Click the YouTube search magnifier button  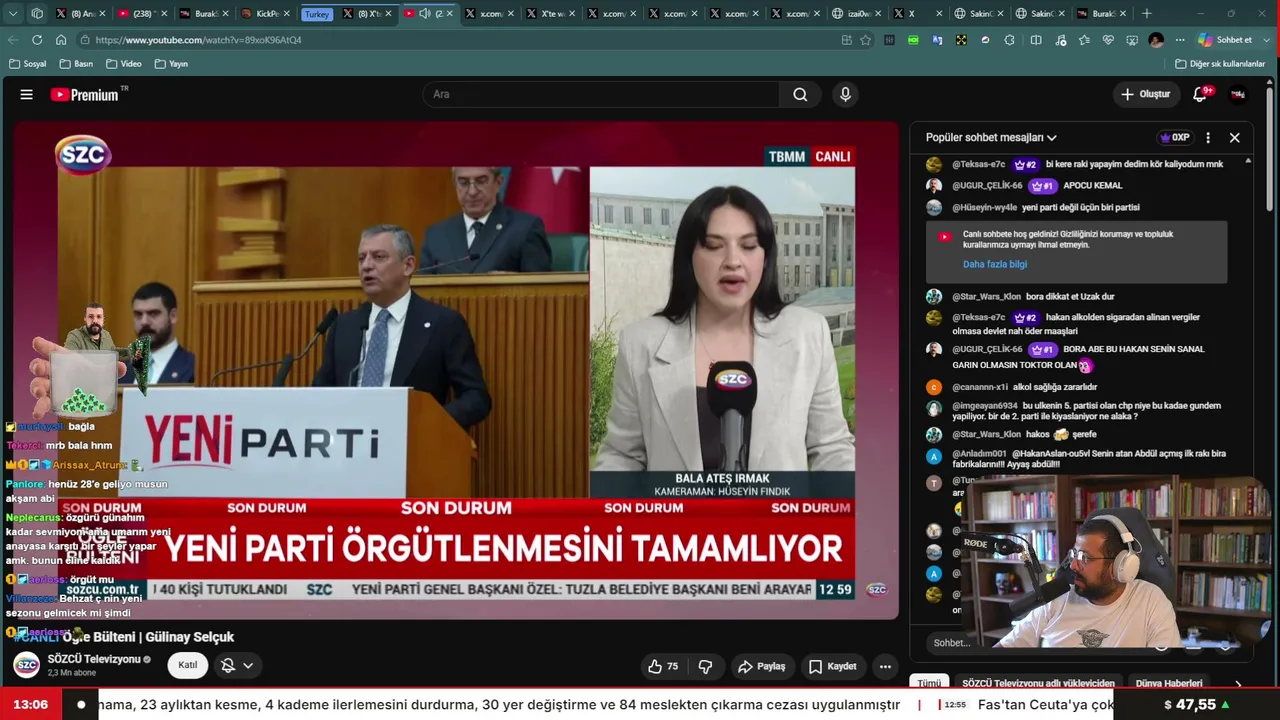pyautogui.click(x=800, y=94)
